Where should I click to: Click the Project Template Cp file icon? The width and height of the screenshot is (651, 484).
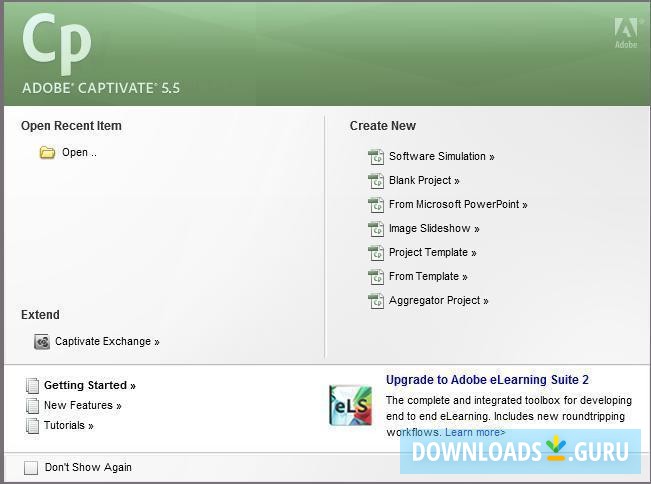point(376,253)
